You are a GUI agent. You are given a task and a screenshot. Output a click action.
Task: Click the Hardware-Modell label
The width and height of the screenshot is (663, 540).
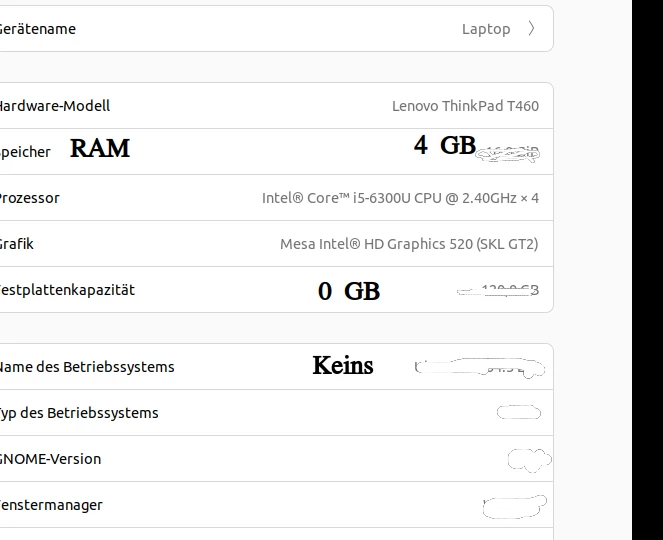(55, 106)
